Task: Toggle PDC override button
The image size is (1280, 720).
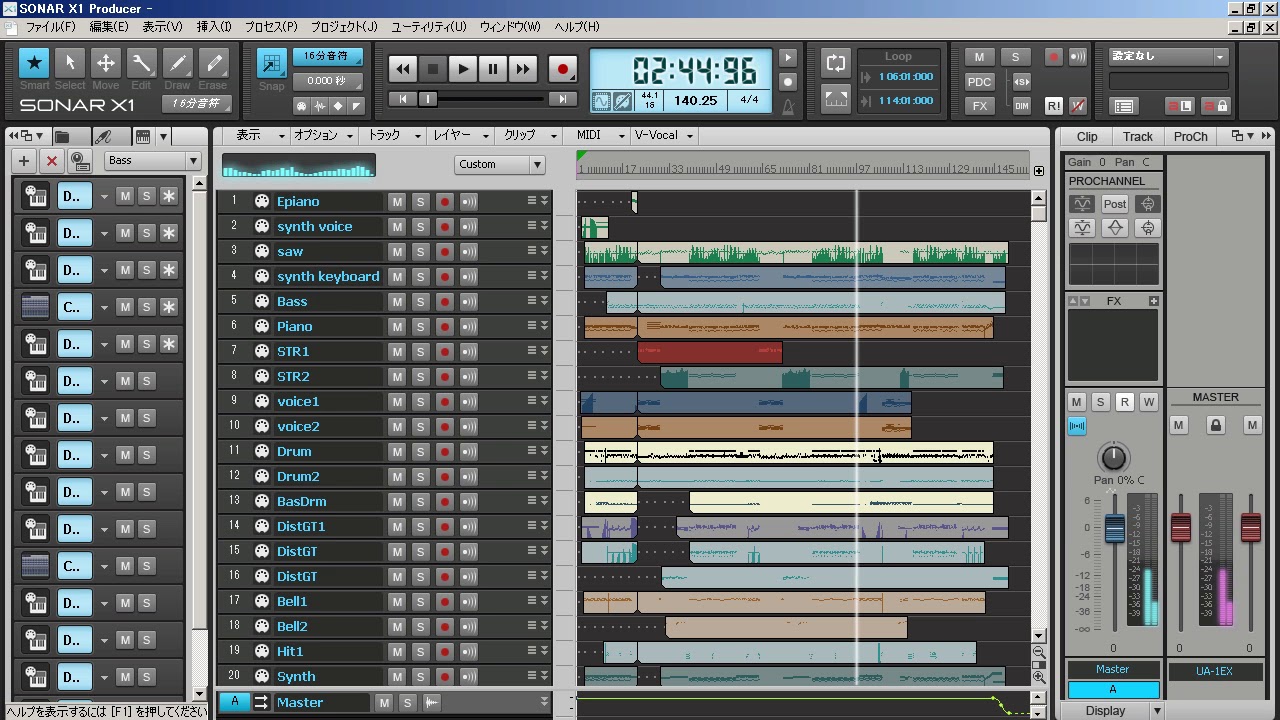Action: point(979,82)
